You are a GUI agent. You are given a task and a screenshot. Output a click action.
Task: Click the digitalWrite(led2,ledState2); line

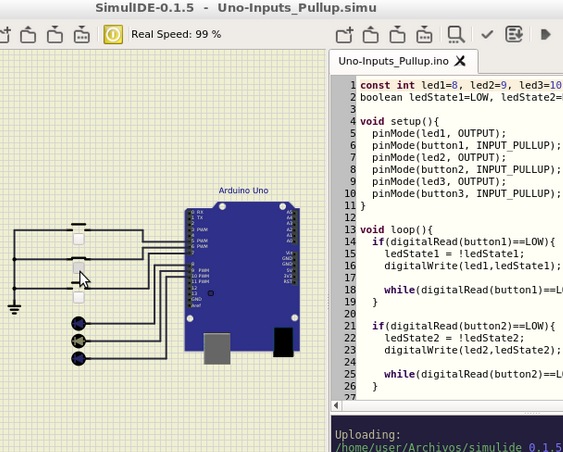(473, 350)
